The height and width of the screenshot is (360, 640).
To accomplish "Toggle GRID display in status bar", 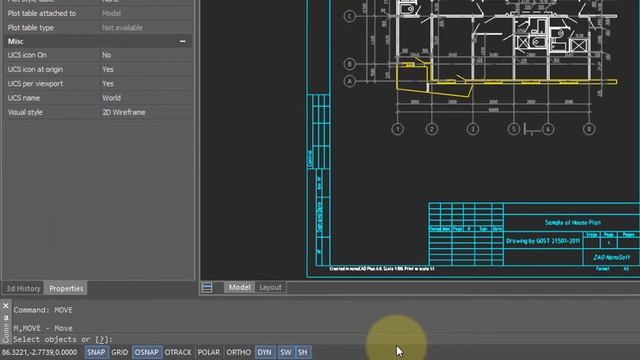I will click(120, 352).
